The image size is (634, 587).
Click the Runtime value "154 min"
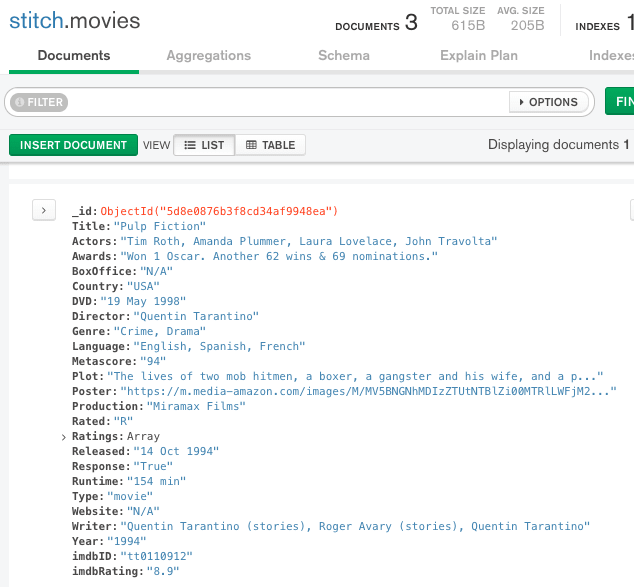(x=156, y=481)
